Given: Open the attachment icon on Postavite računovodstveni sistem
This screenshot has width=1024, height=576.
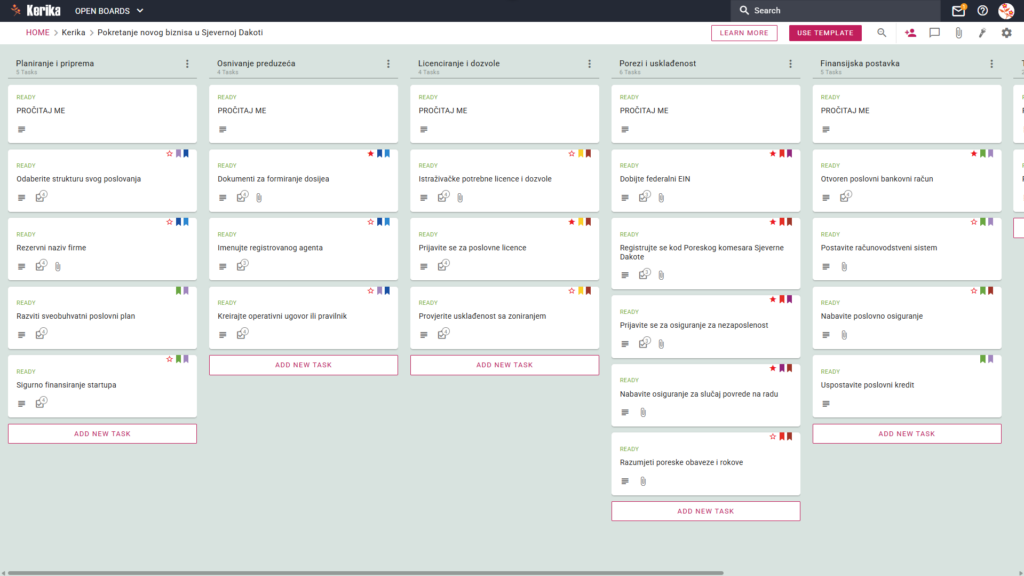Looking at the screenshot, I should [844, 266].
